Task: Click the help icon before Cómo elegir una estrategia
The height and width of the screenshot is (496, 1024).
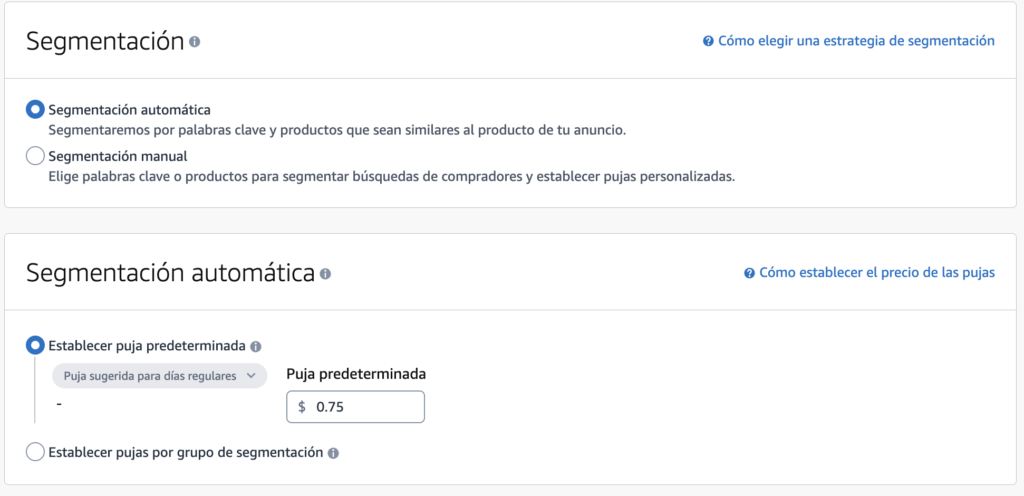Action: click(708, 42)
